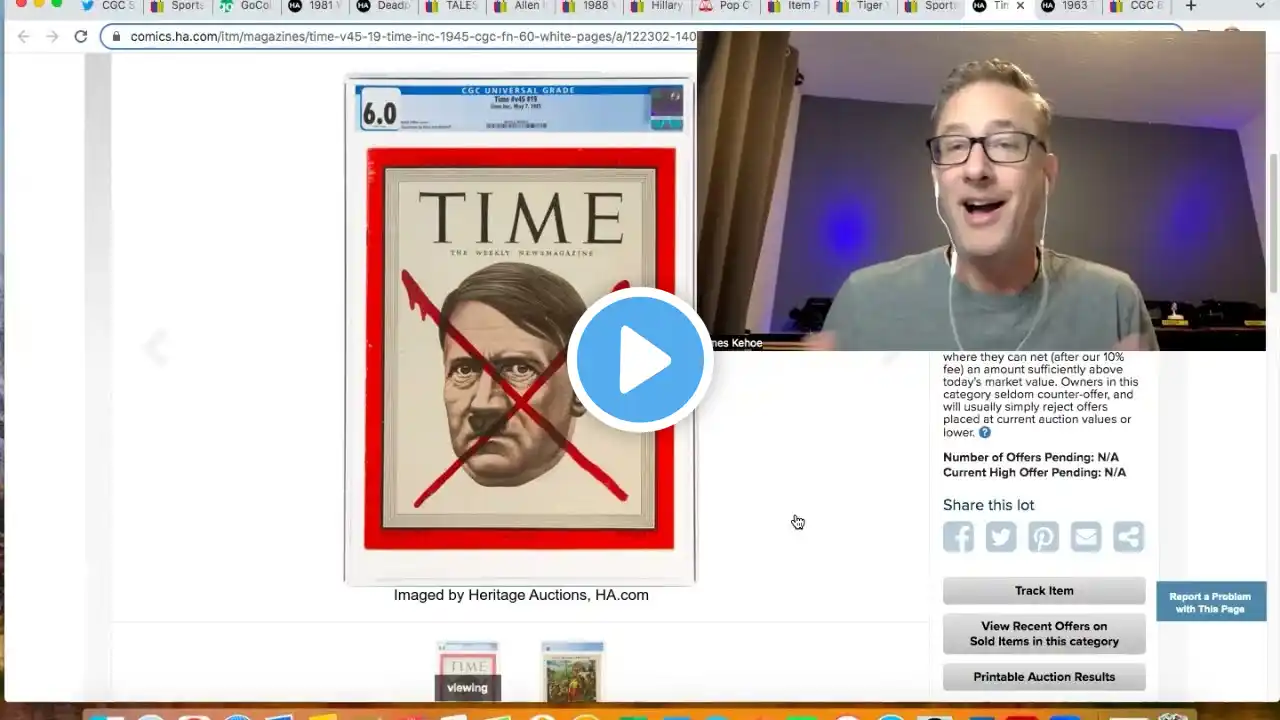Switch to the Item P tab
The width and height of the screenshot is (1280, 720).
coord(795,6)
